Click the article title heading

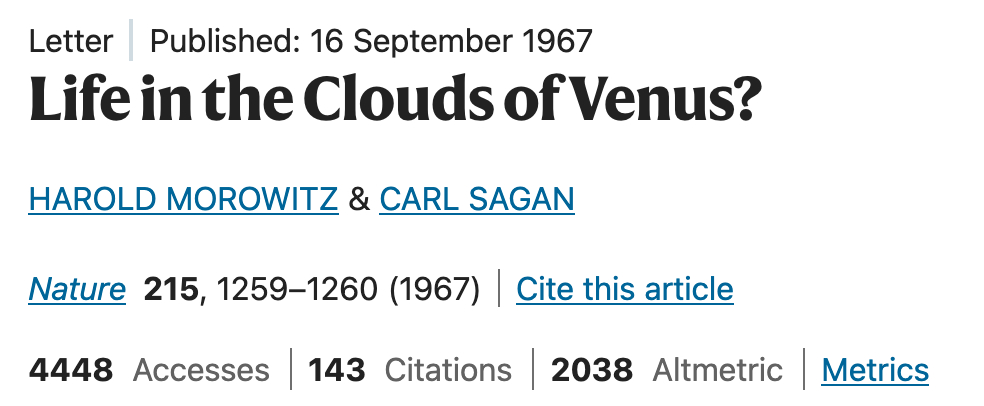point(395,99)
